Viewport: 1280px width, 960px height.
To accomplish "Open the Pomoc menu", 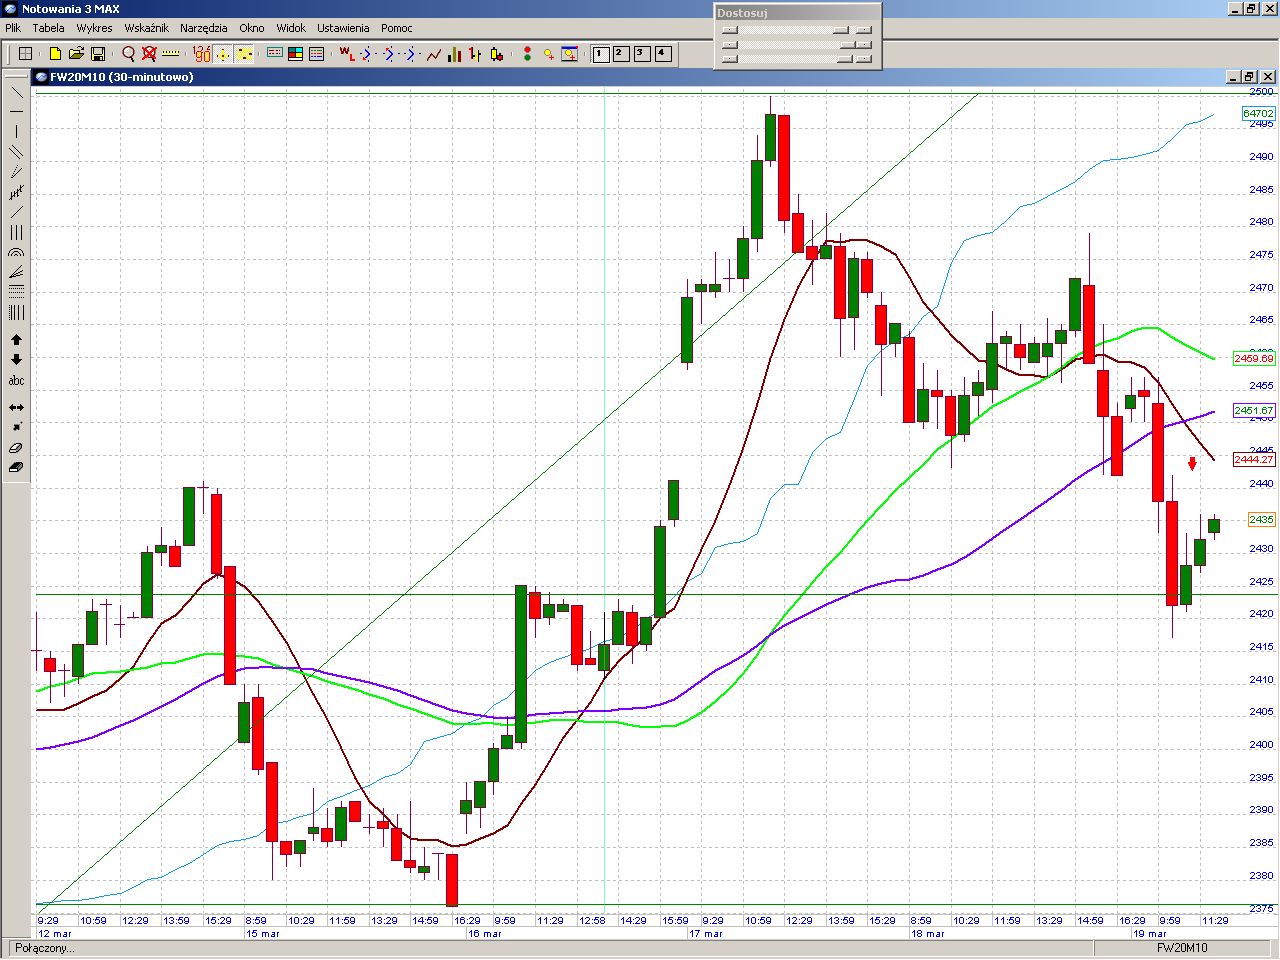I will [397, 28].
